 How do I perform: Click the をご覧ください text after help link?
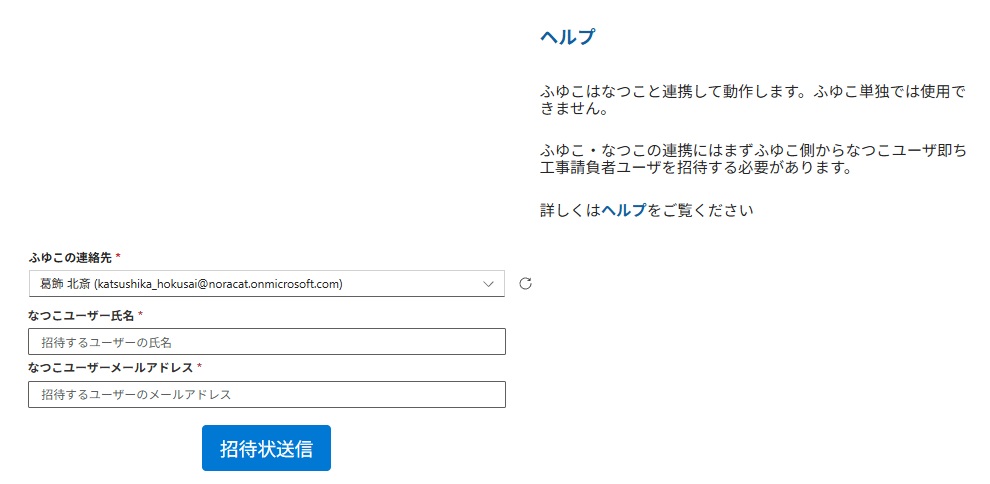700,211
